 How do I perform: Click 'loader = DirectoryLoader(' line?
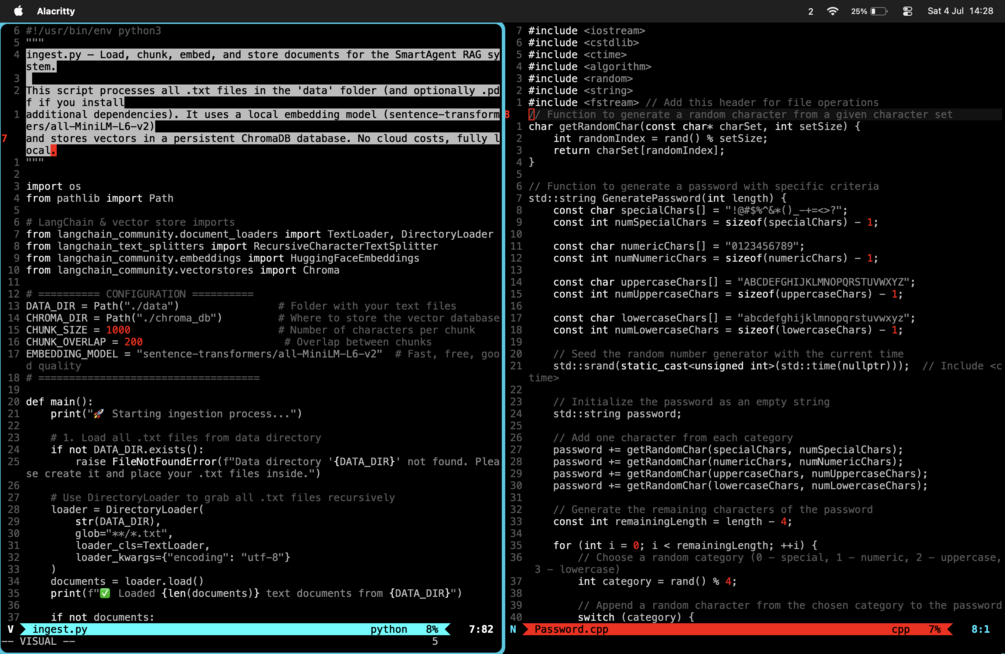click(127, 509)
